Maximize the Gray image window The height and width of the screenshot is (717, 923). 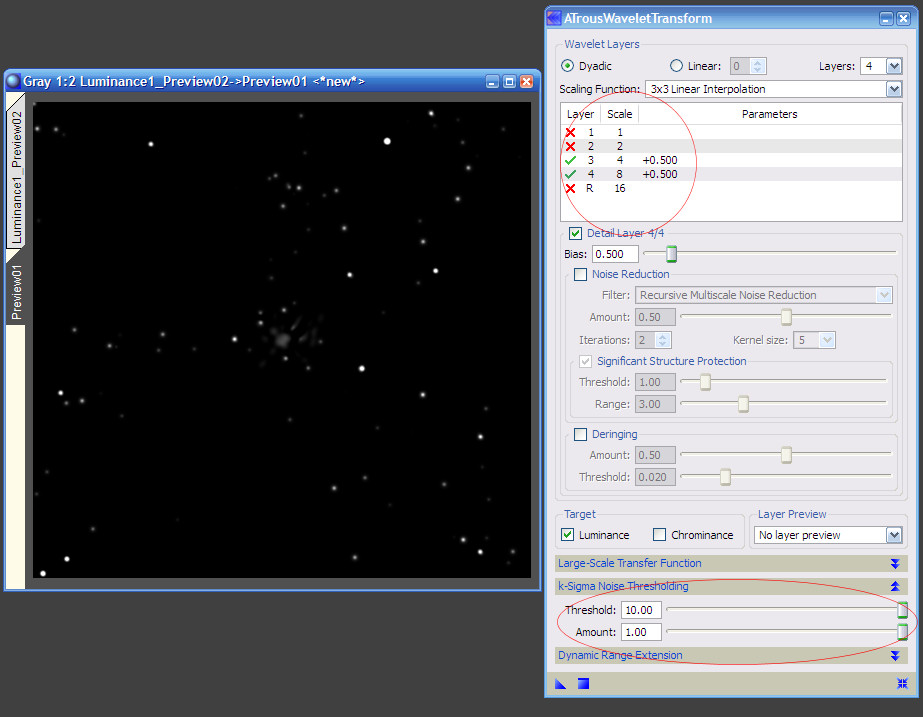(510, 82)
